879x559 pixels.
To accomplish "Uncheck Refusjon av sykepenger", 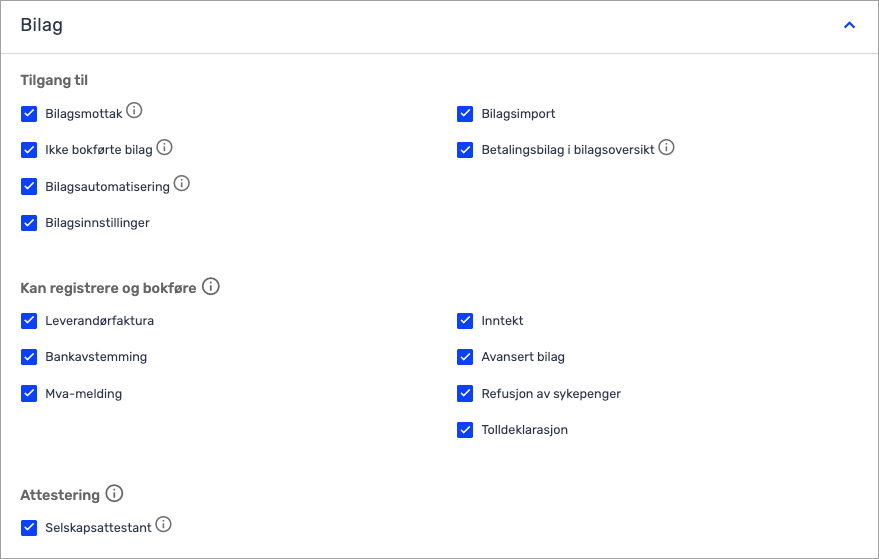I will tap(465, 394).
